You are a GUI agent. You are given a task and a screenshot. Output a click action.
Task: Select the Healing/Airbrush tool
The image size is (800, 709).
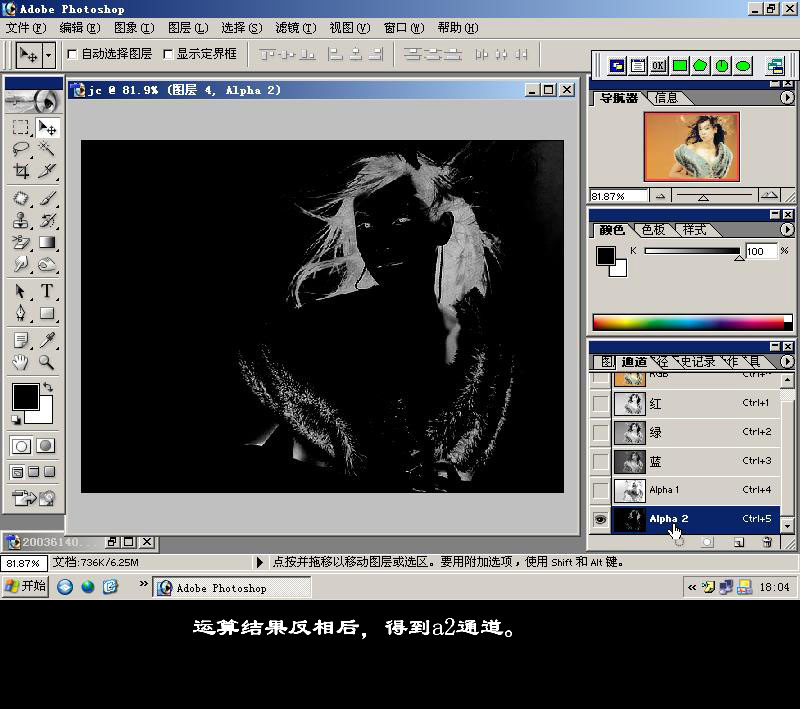coord(21,198)
